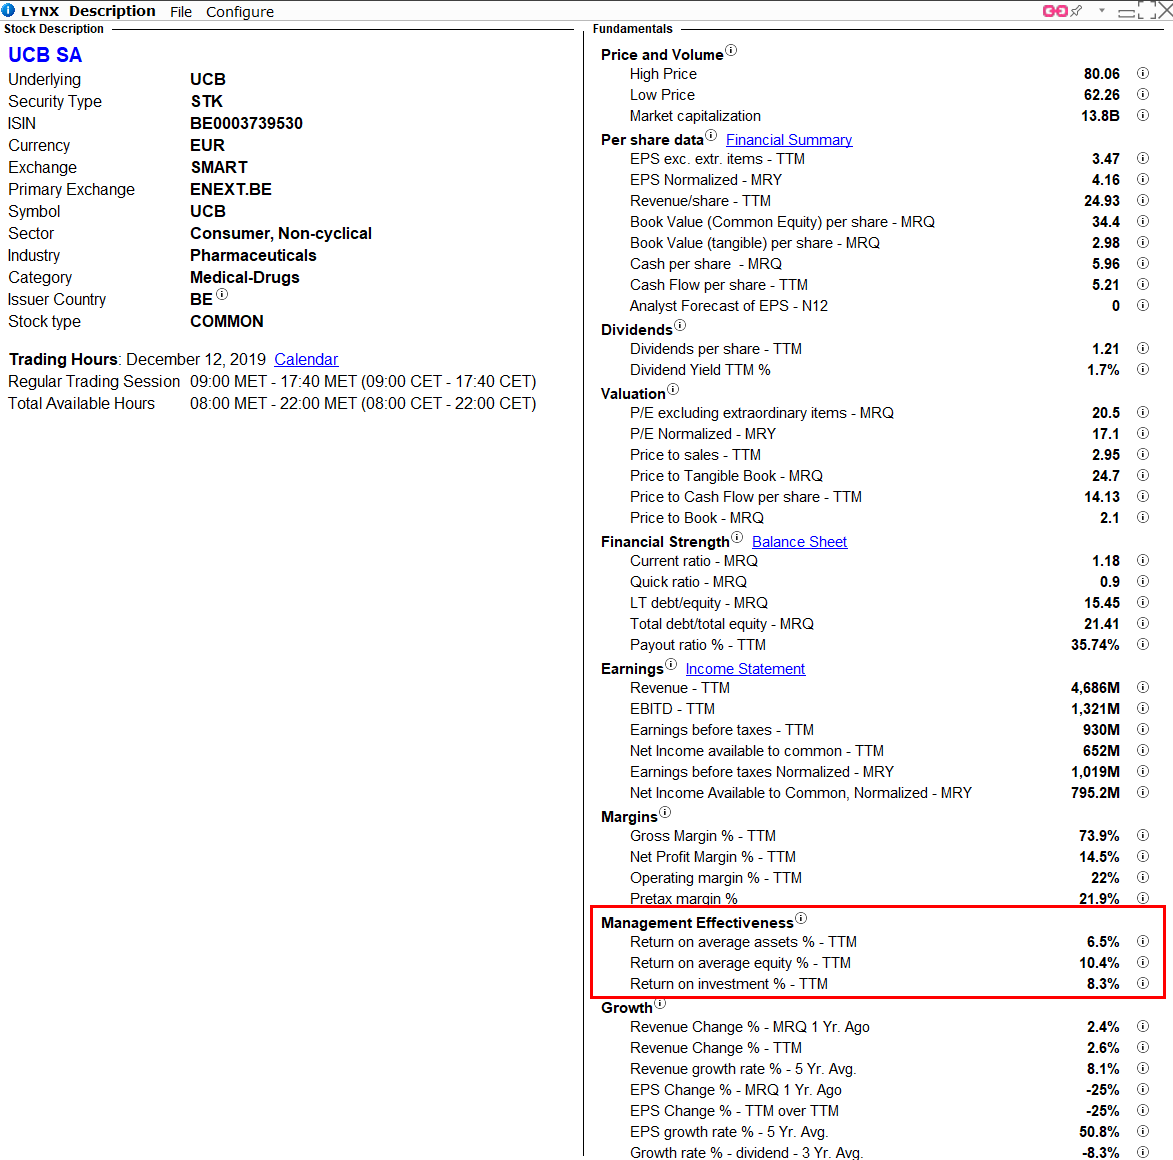Show info for Market capitalization row

1142,115
